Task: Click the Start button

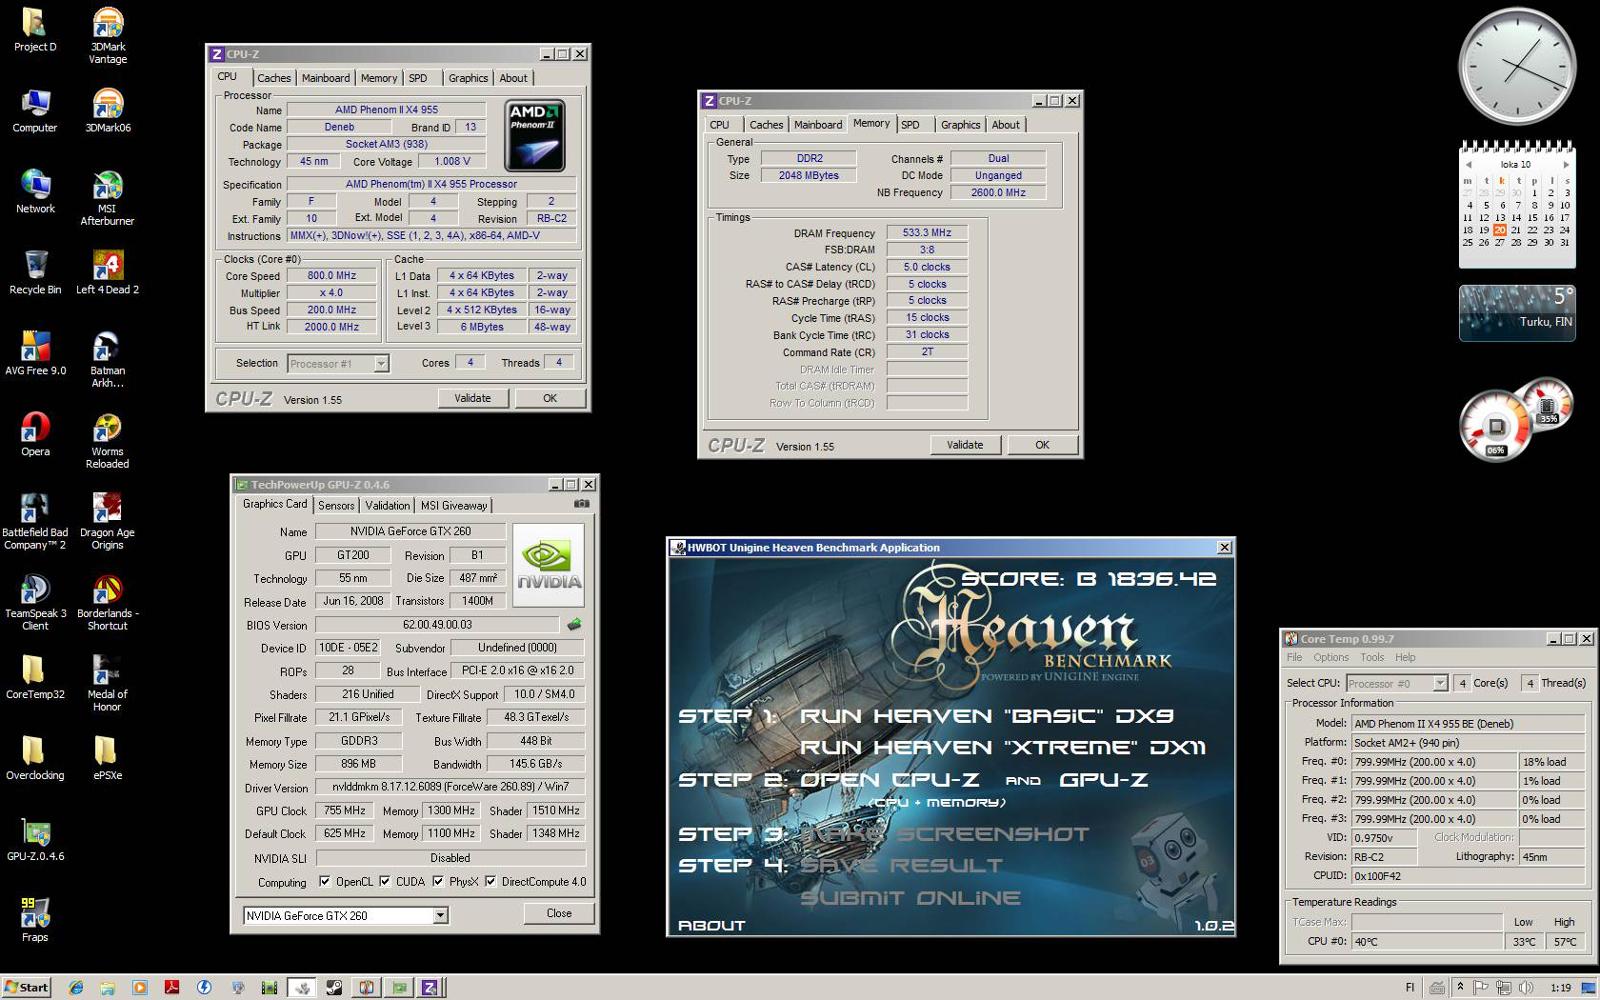Action: click(26, 987)
